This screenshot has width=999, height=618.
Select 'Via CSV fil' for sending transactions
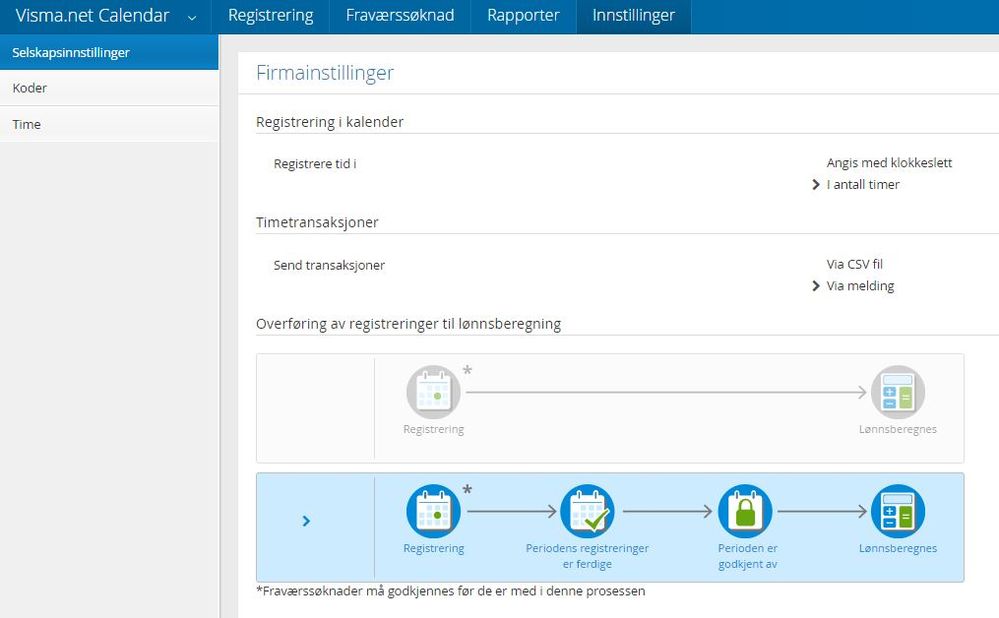(x=854, y=264)
